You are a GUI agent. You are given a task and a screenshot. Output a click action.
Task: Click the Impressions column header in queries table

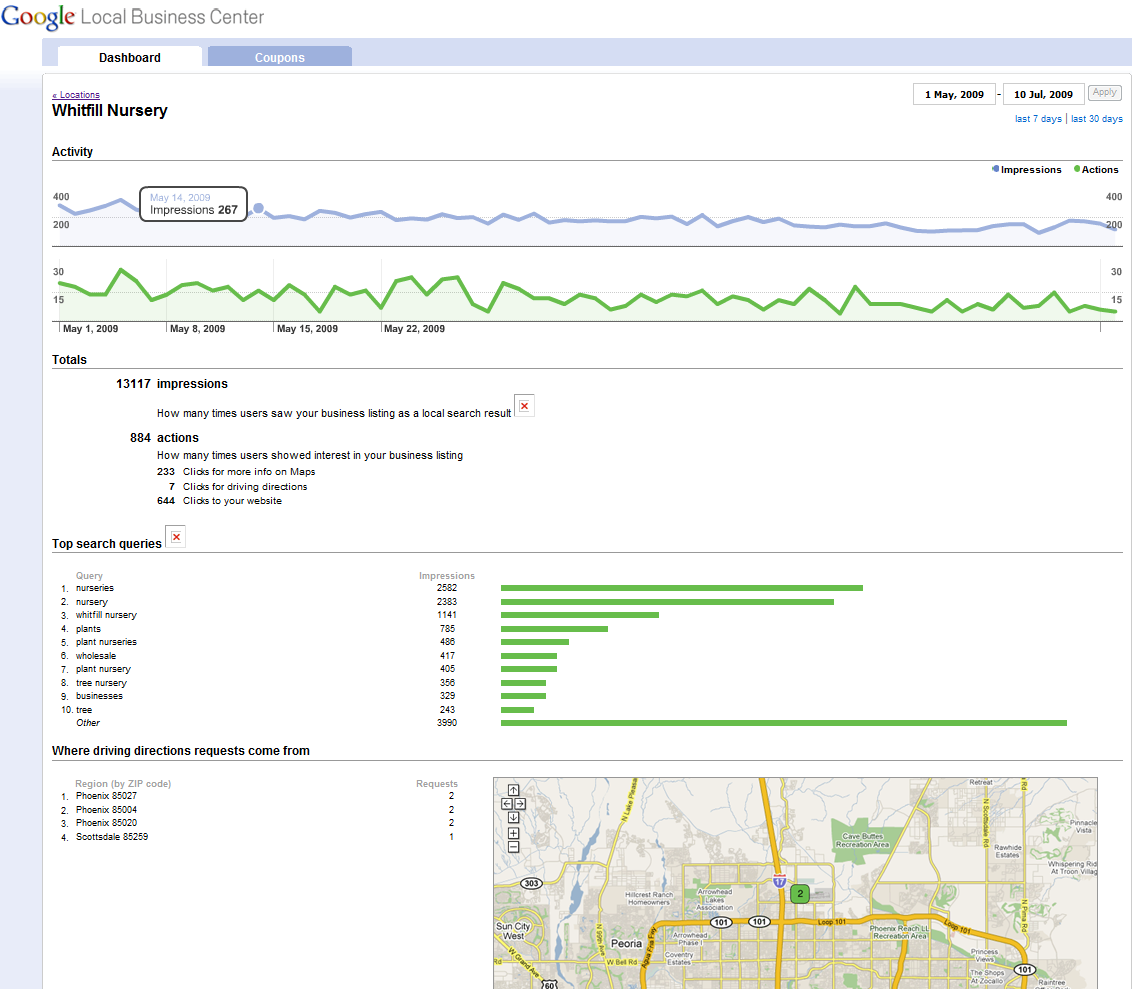click(447, 576)
